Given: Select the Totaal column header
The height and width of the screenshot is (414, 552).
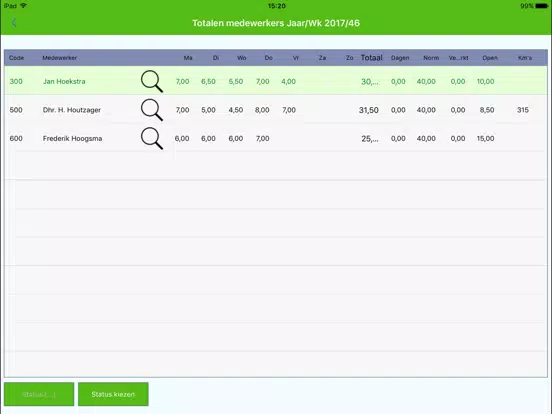Looking at the screenshot, I should coord(371,58).
